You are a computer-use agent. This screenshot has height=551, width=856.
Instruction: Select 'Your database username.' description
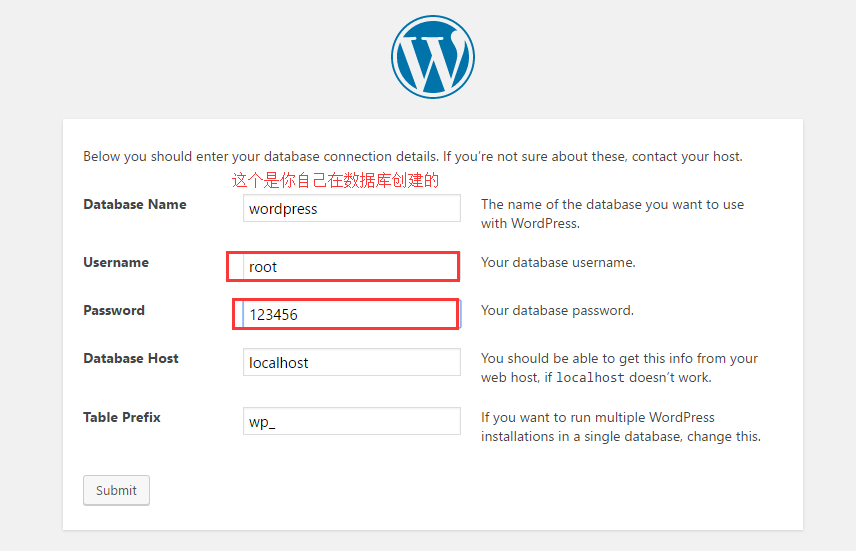coord(558,262)
